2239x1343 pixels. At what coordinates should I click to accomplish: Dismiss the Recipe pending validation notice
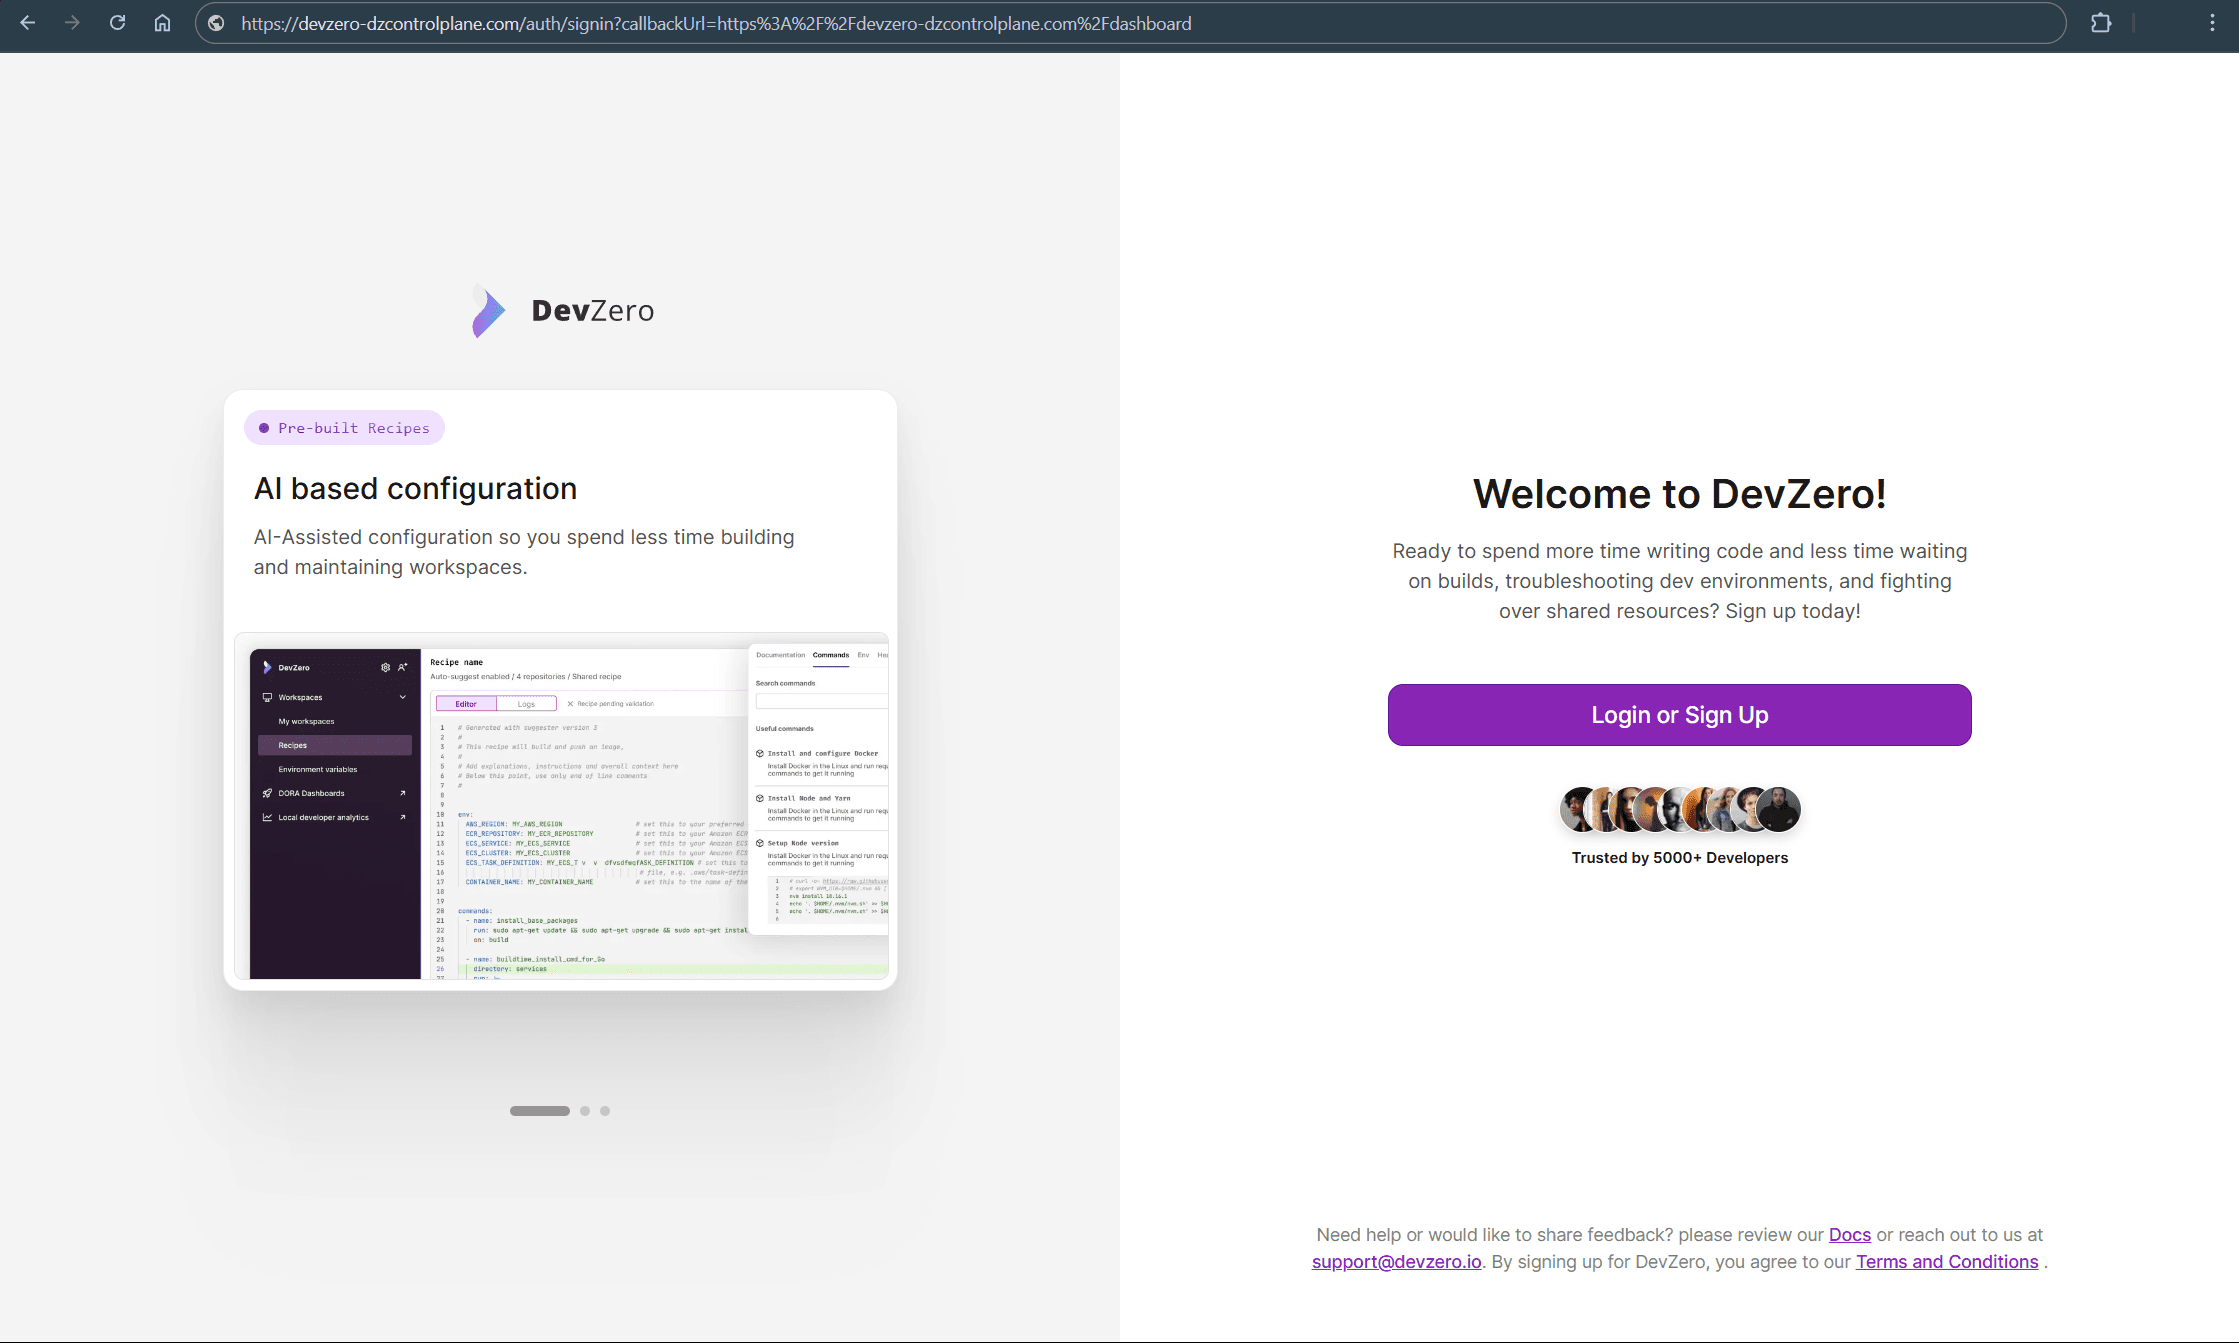570,703
